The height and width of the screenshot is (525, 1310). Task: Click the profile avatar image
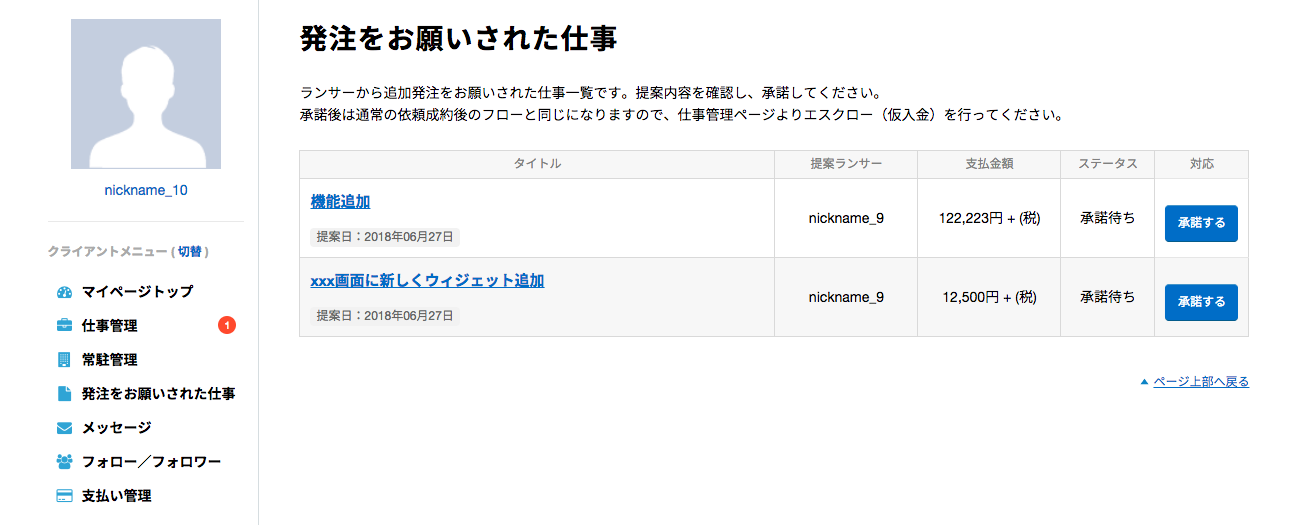(x=146, y=94)
